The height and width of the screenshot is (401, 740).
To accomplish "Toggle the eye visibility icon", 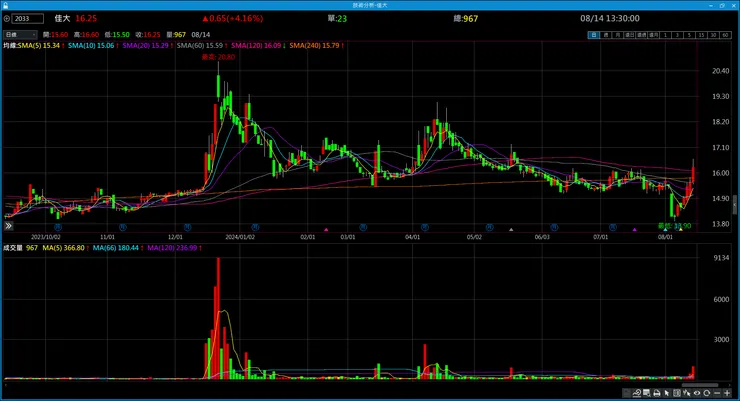I will pyautogui.click(x=697, y=393).
